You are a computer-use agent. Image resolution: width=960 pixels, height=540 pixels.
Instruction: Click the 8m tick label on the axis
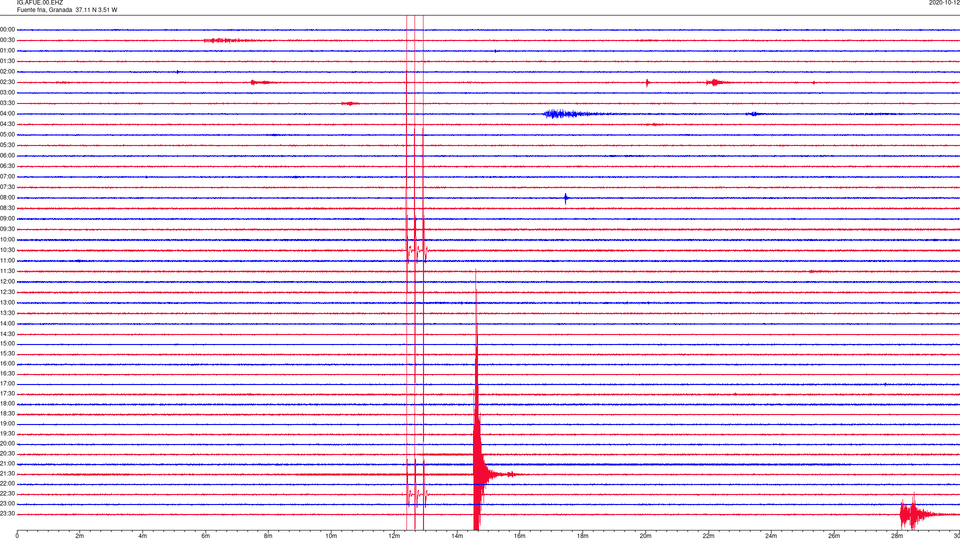pos(268,536)
